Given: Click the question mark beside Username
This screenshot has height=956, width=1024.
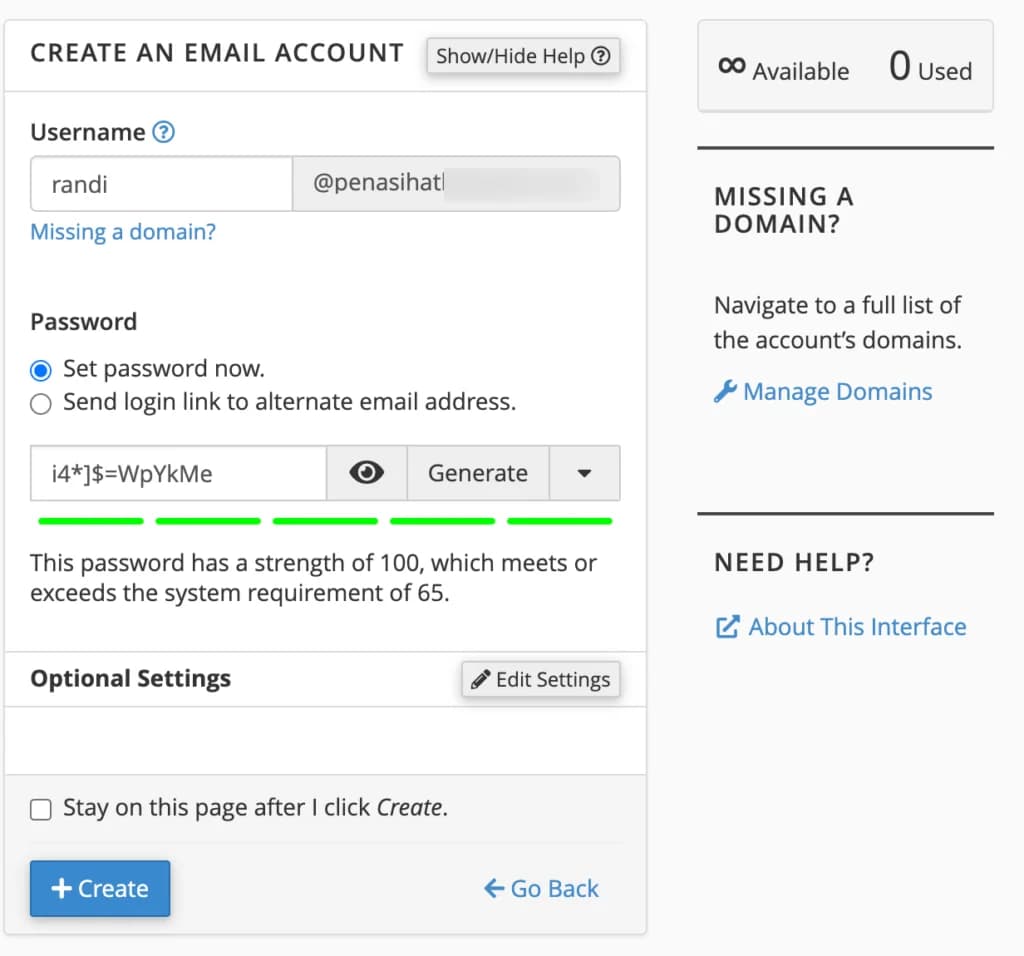Looking at the screenshot, I should click(166, 131).
